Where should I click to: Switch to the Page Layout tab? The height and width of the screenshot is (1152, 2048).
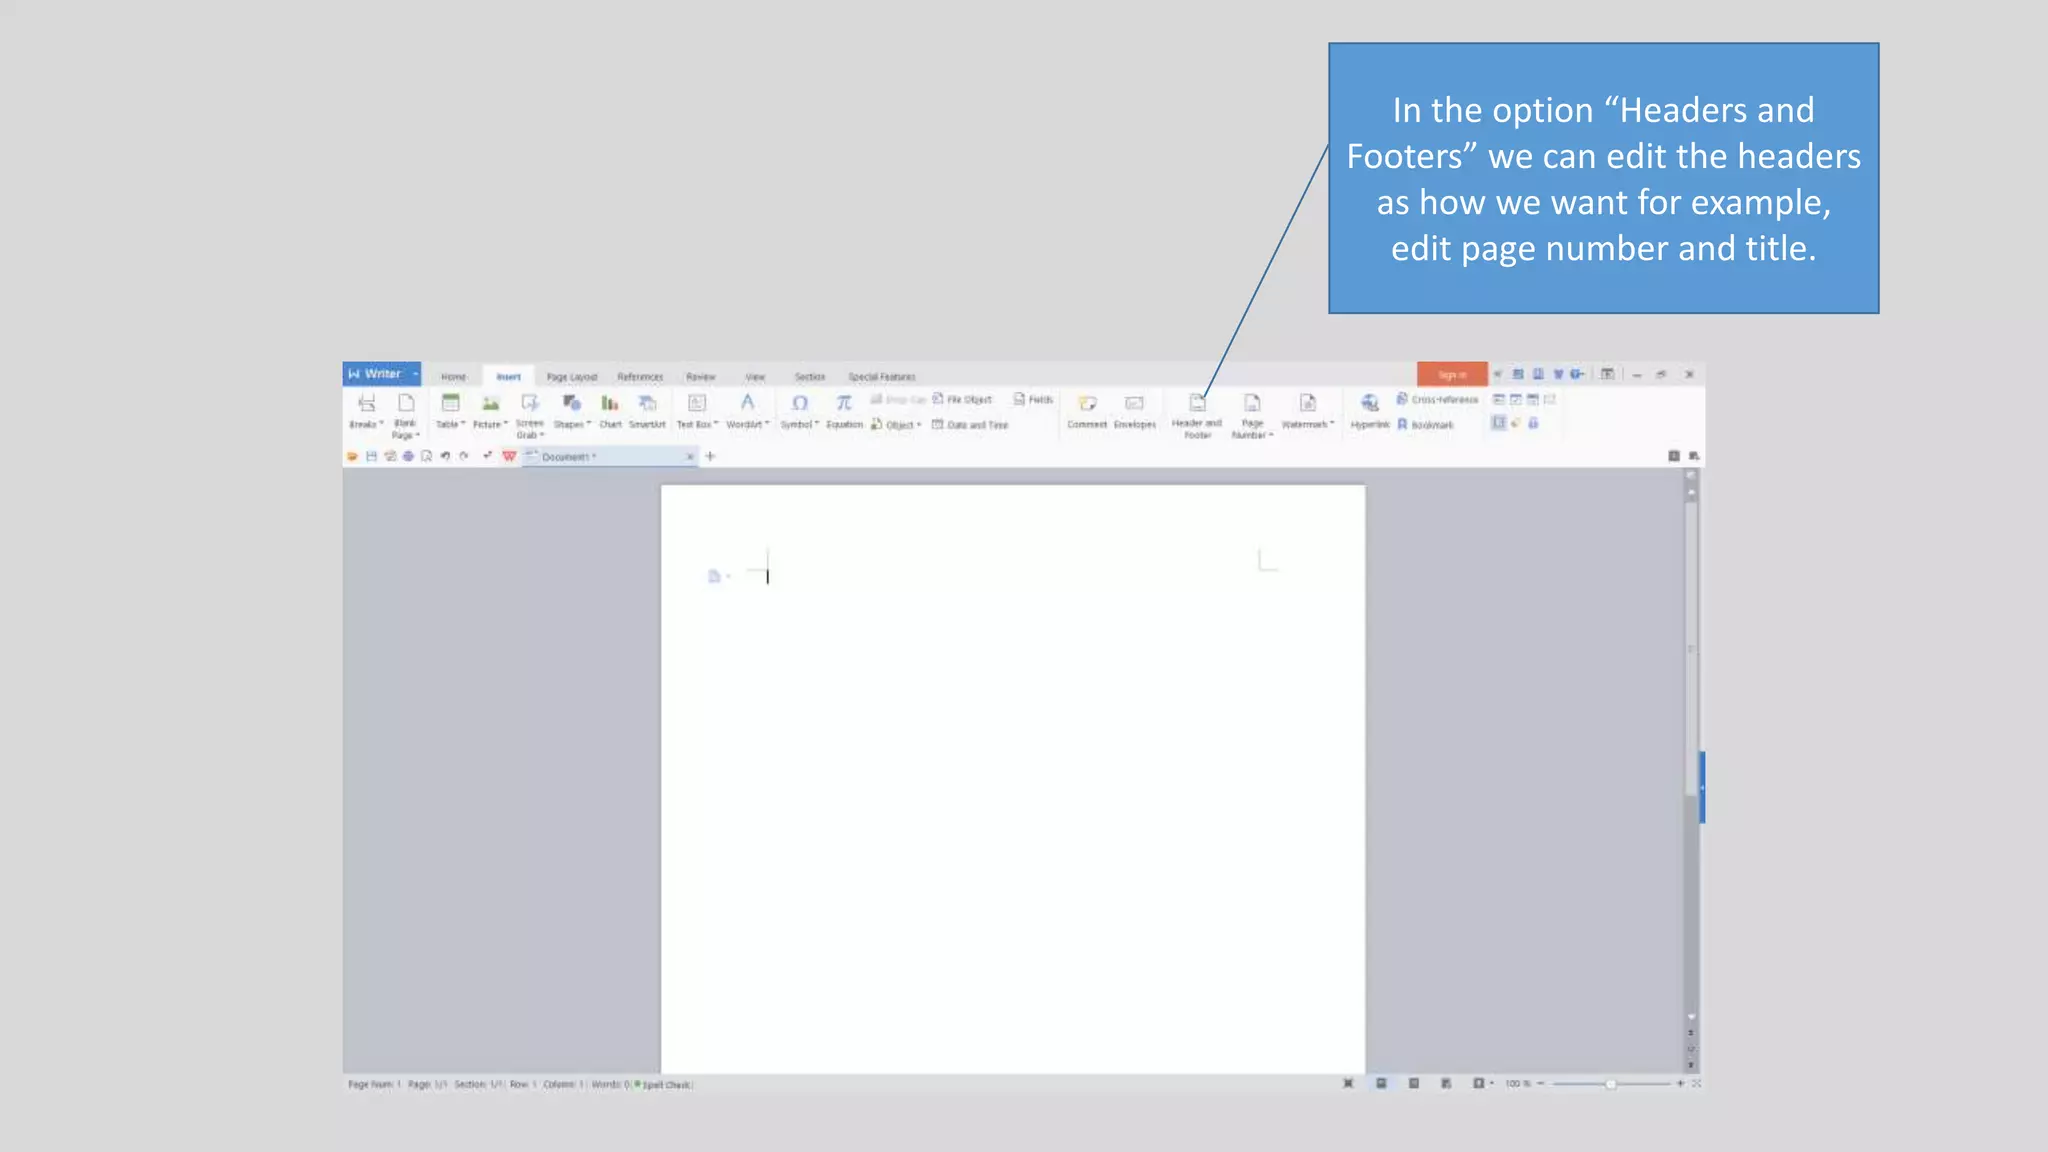(x=572, y=377)
